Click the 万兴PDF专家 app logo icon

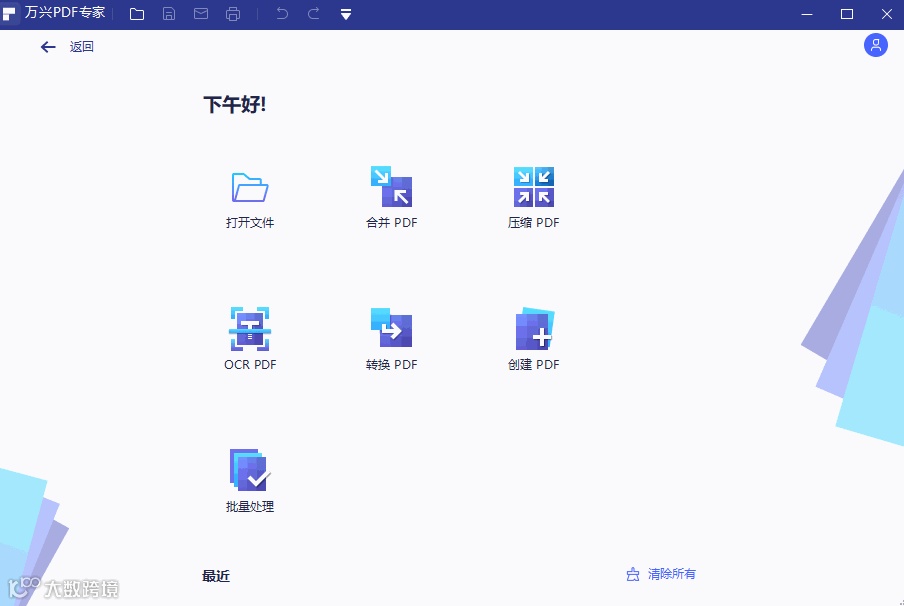9,13
